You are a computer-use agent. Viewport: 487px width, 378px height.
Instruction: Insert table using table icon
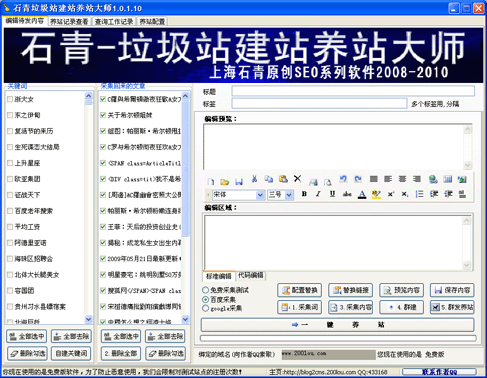[448, 179]
